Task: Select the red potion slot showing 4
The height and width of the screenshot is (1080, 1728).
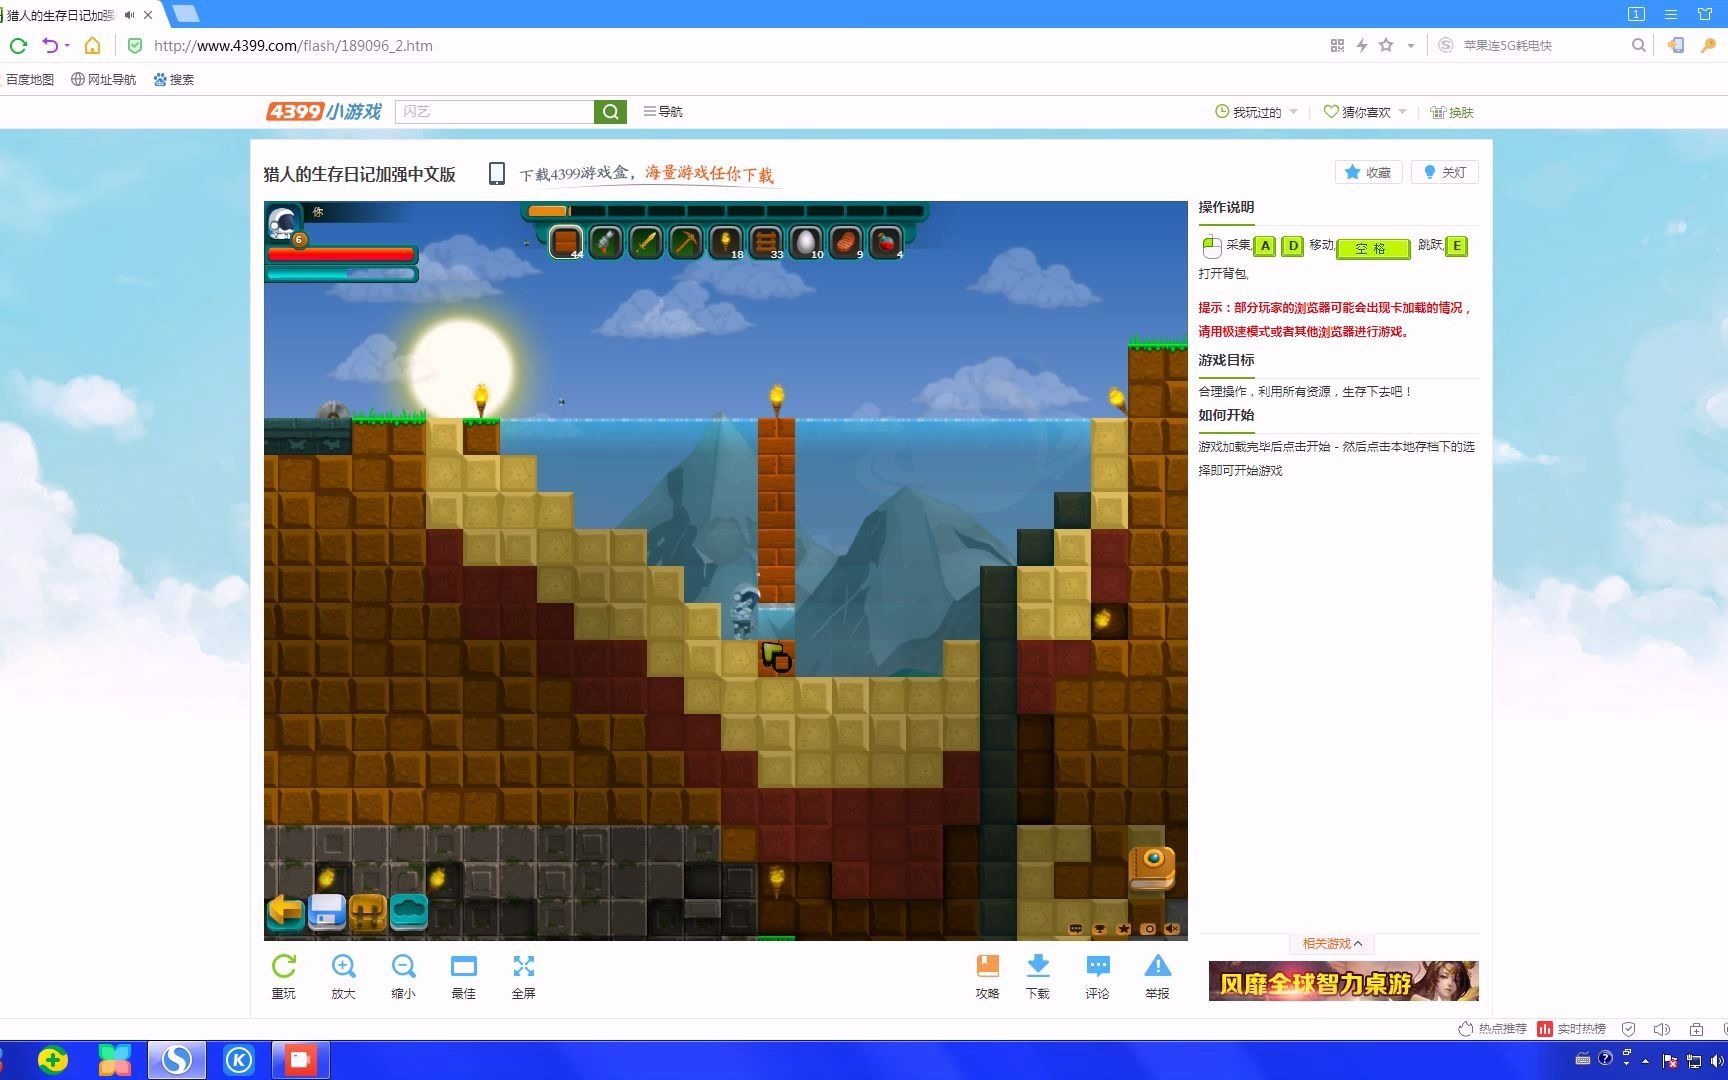Action: pyautogui.click(x=886, y=242)
